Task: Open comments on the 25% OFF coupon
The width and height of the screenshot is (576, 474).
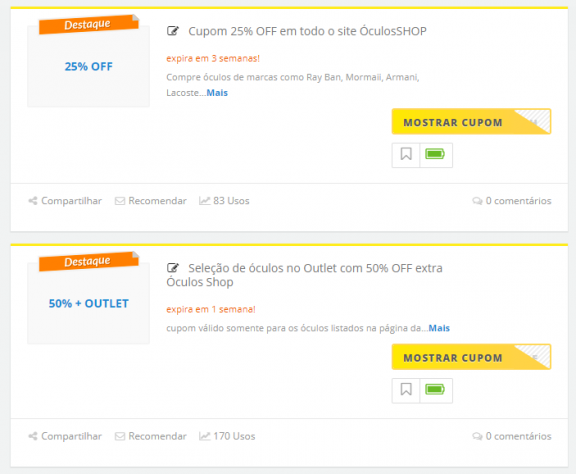Action: 512,201
